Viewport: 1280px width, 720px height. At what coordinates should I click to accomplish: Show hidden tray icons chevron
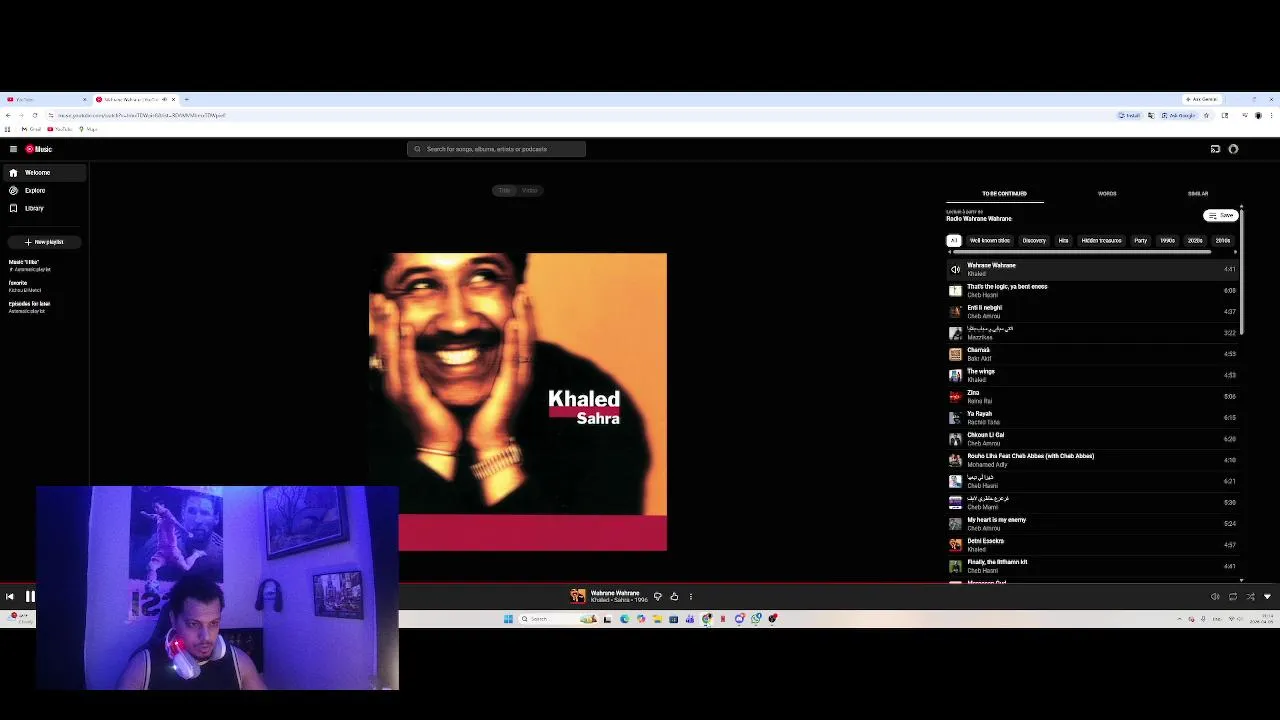pos(1179,620)
